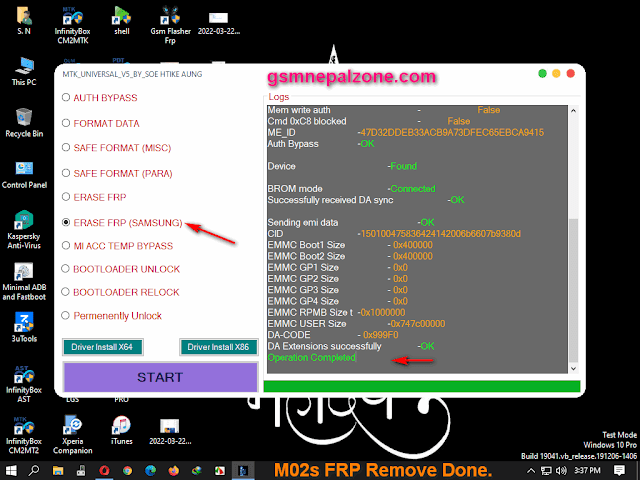Screen dimensions: 640x480
Task: Open the Windows Start menu
Action: click(11, 471)
